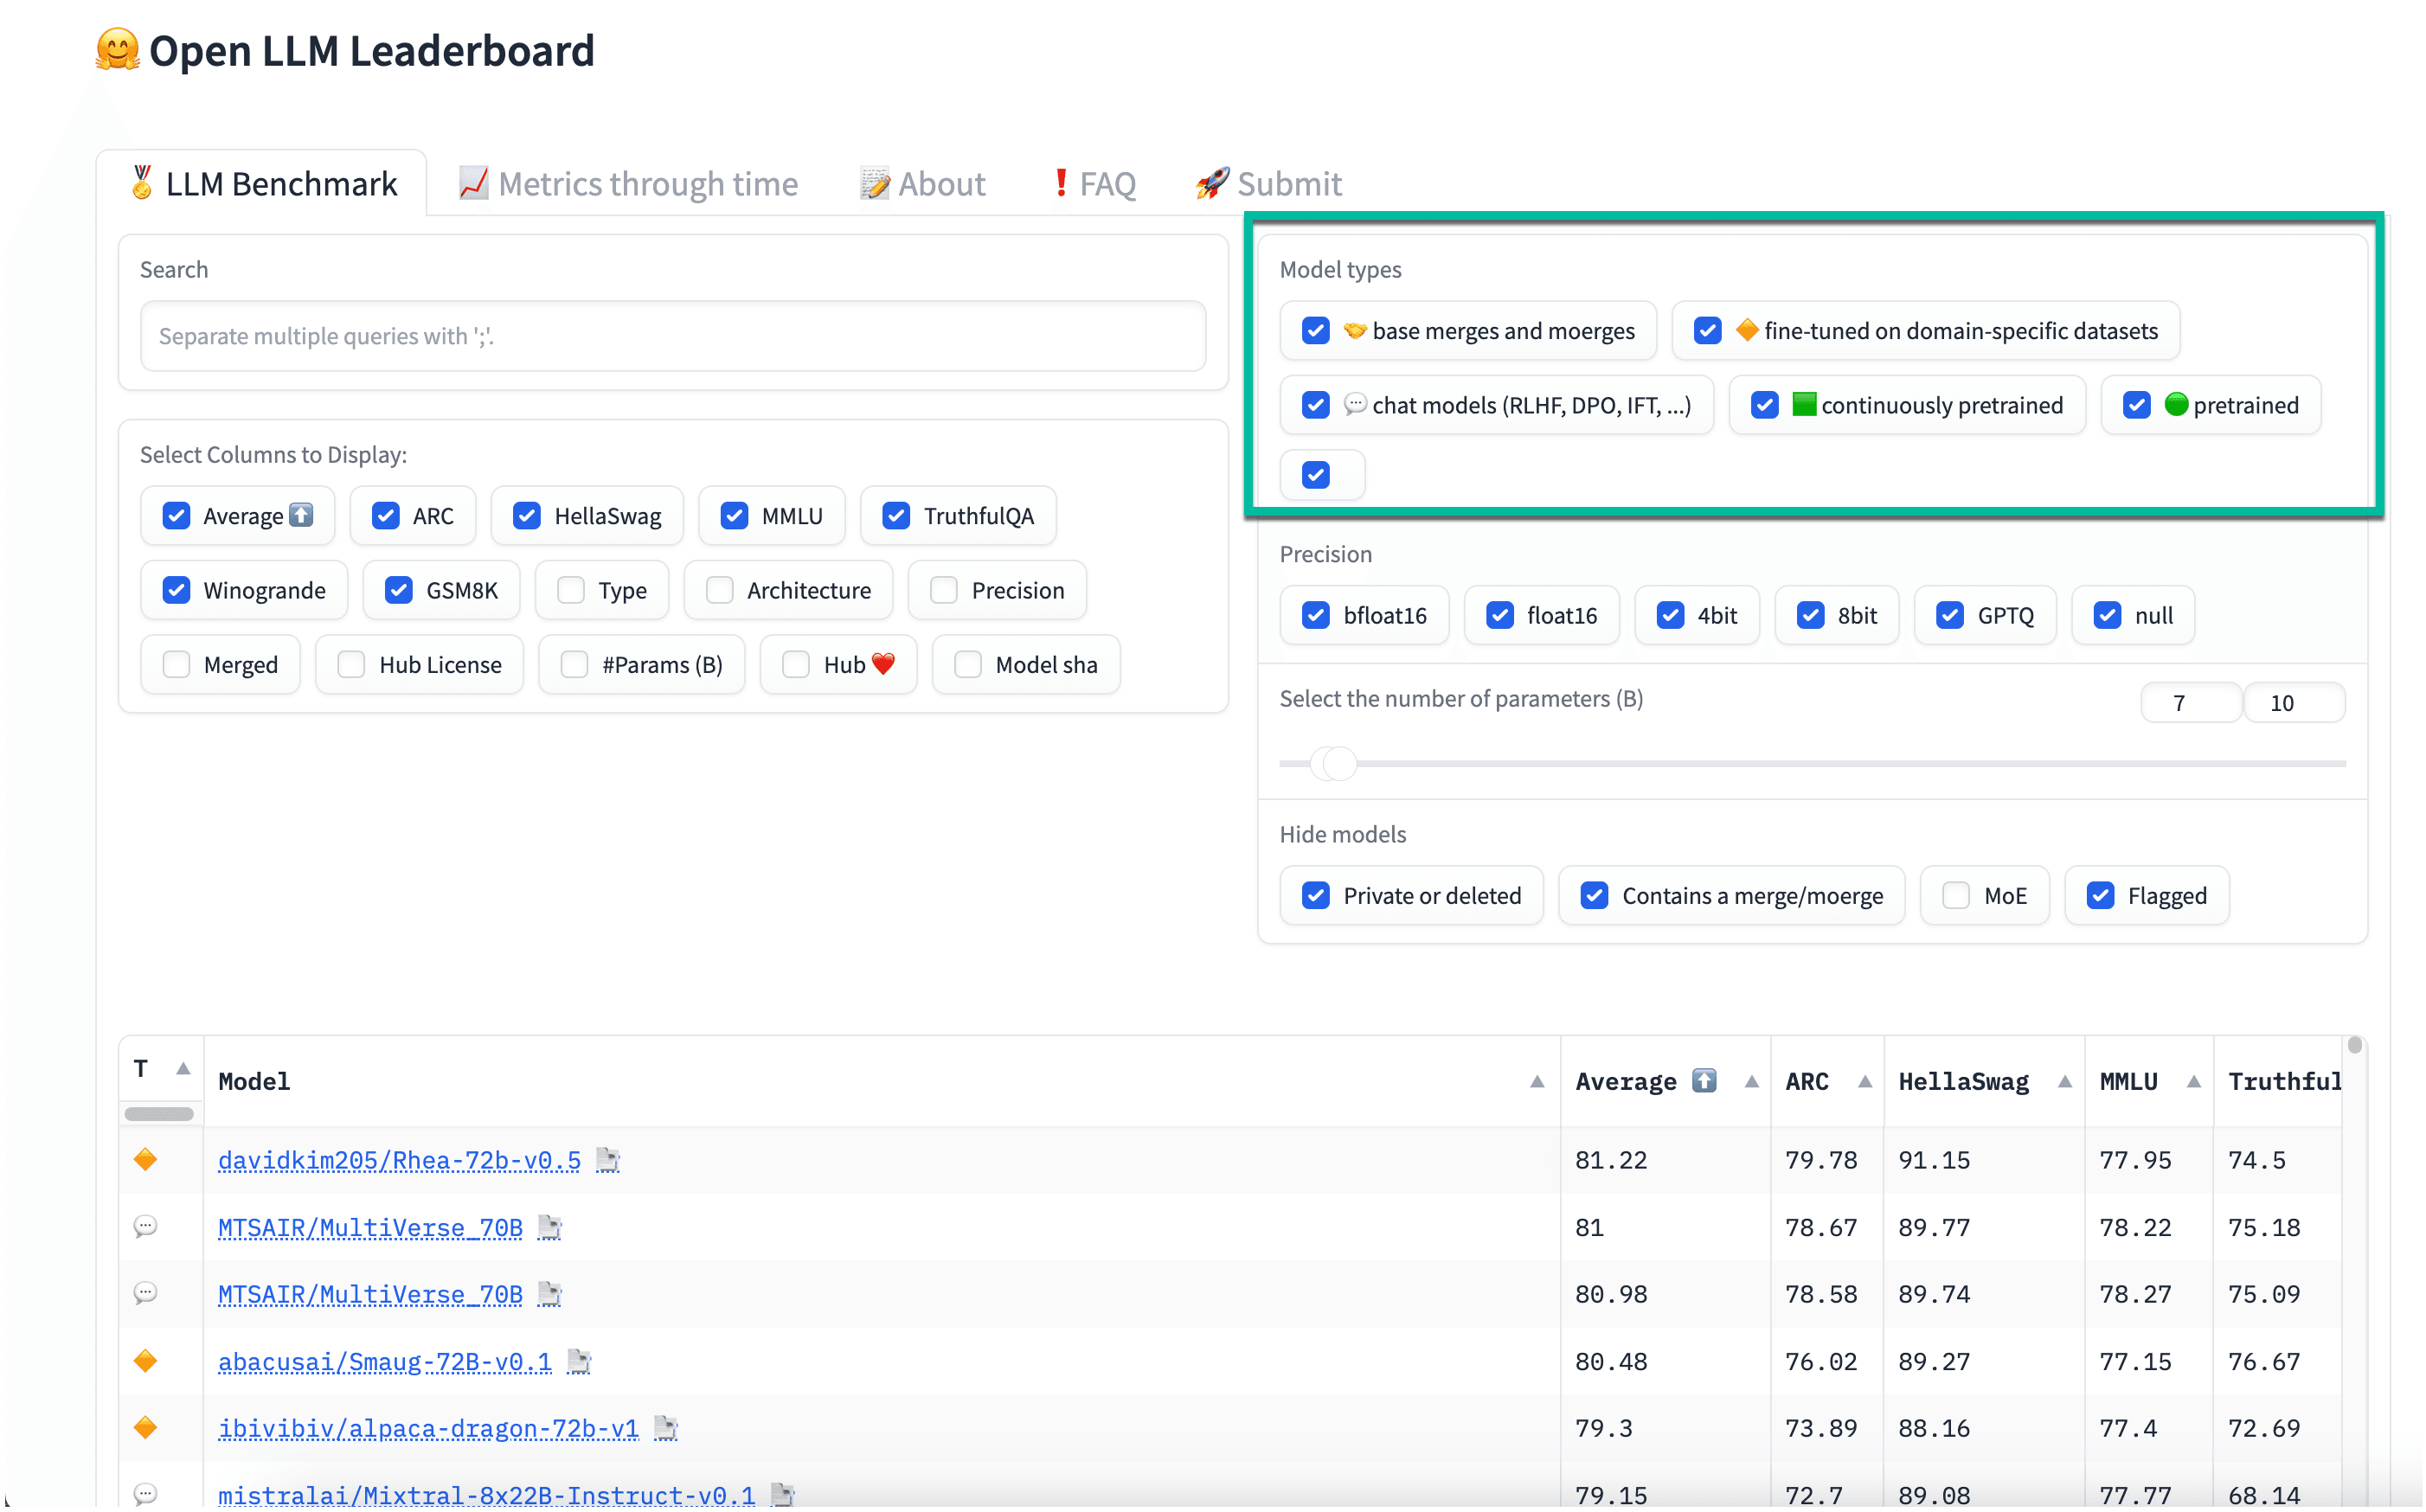Screen dimensions: 2426x1512
Task: Click the copy icon beside ibivibiv/alpaca-dragon-72b-v1
Action: coord(666,1428)
